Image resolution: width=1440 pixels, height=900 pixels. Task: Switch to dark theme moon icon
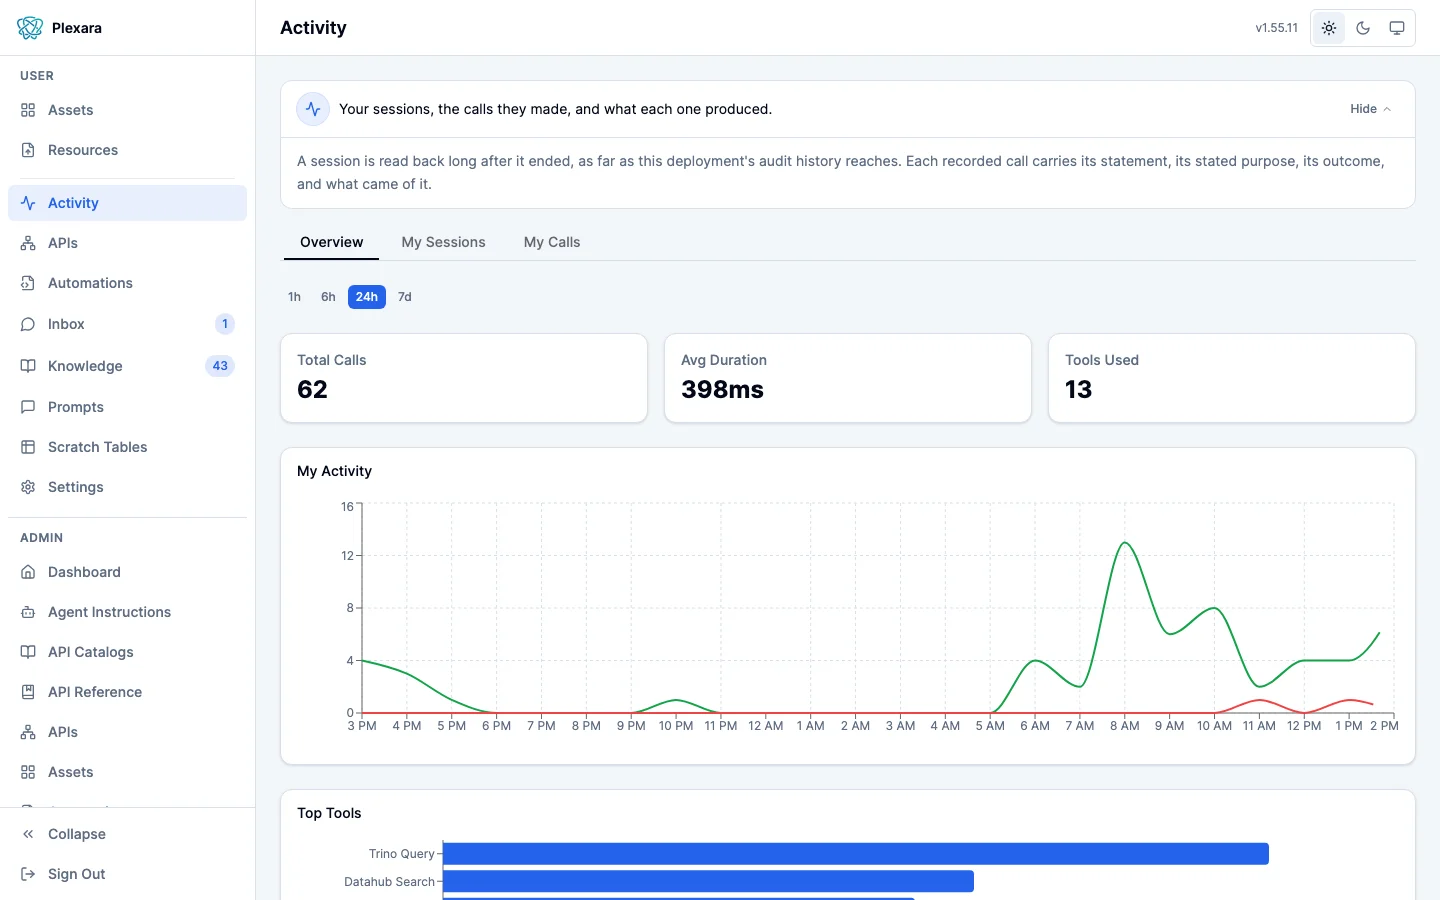click(x=1363, y=28)
